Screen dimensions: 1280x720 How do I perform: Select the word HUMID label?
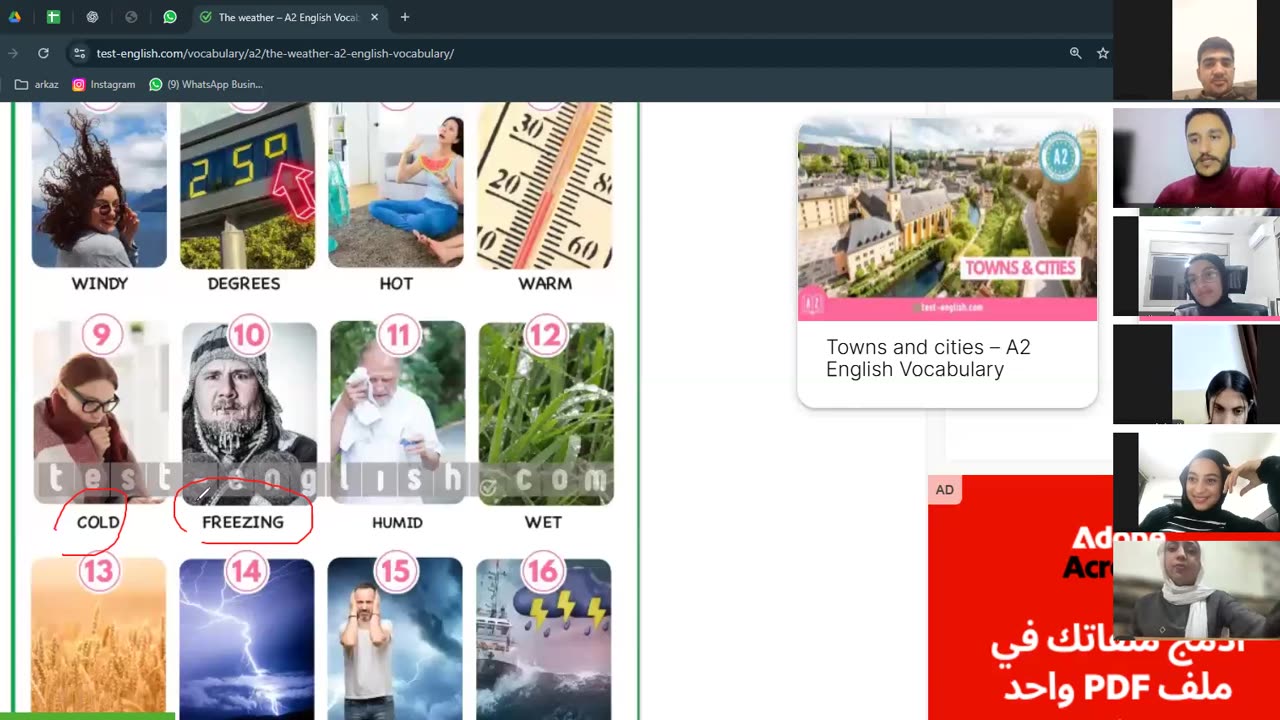coord(397,522)
